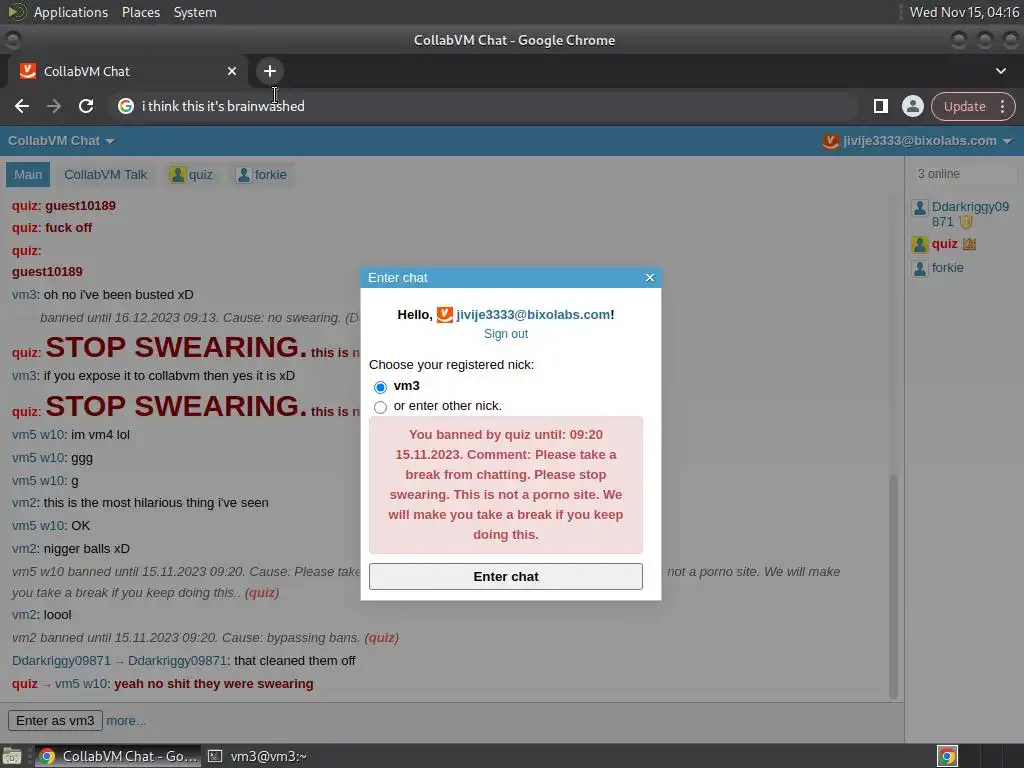
Task: Open the Chrome side panel icon
Action: pyautogui.click(x=880, y=106)
